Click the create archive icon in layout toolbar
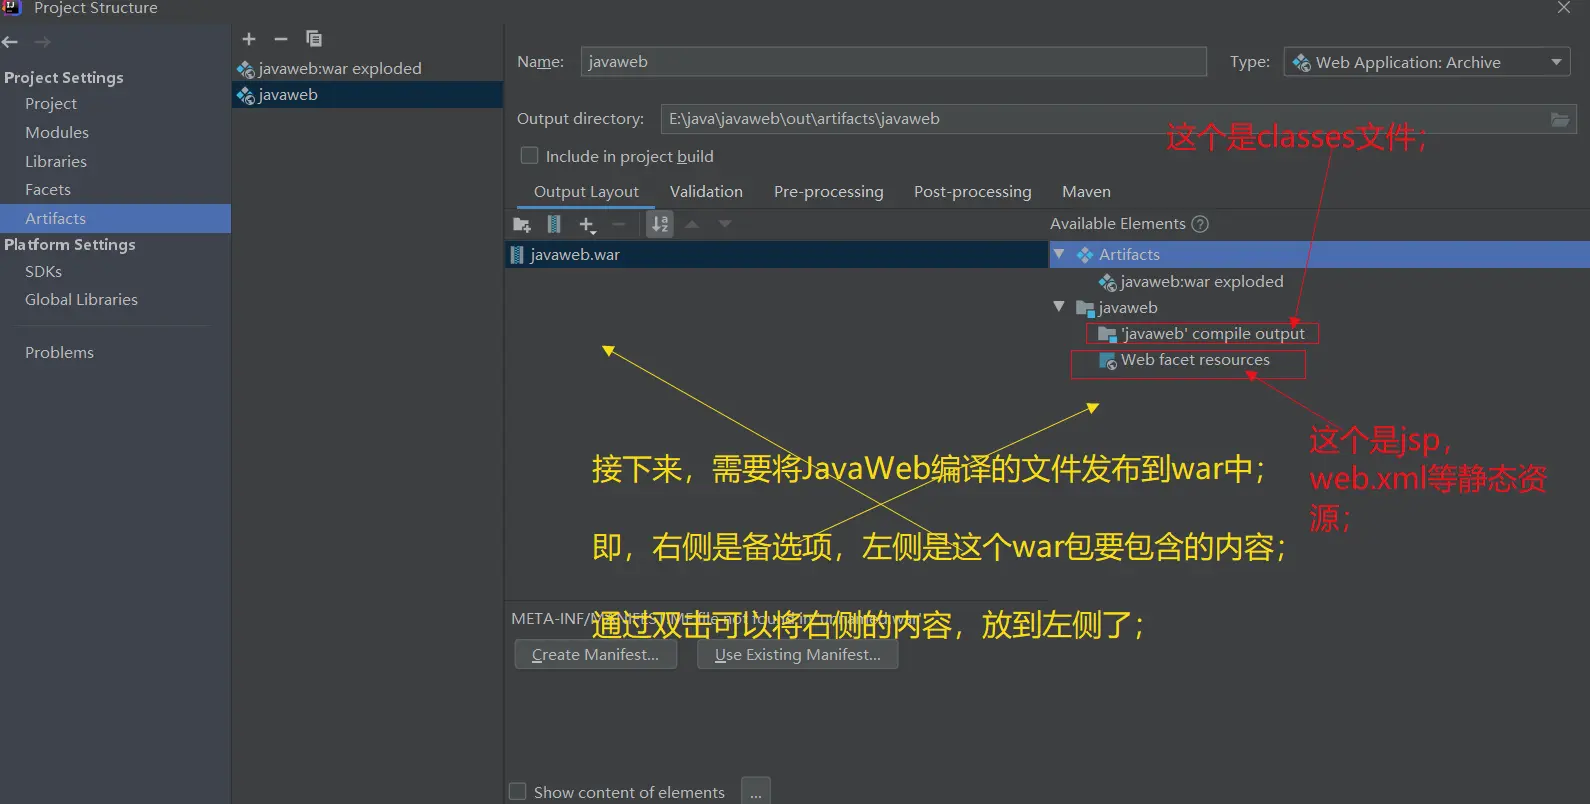The image size is (1590, 804). 554,225
